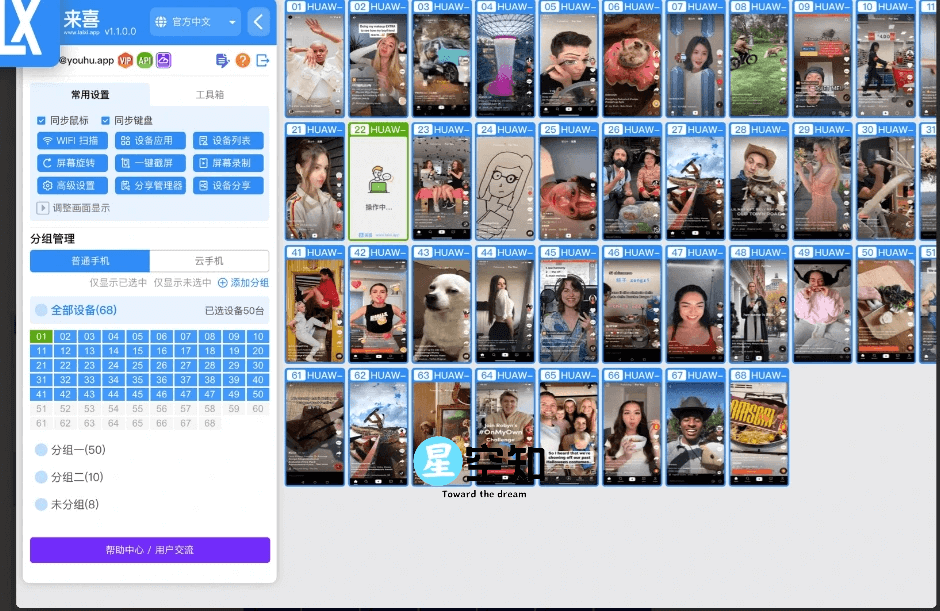Start WIFI 扫描 scanning
The image size is (940, 611).
coord(72,141)
